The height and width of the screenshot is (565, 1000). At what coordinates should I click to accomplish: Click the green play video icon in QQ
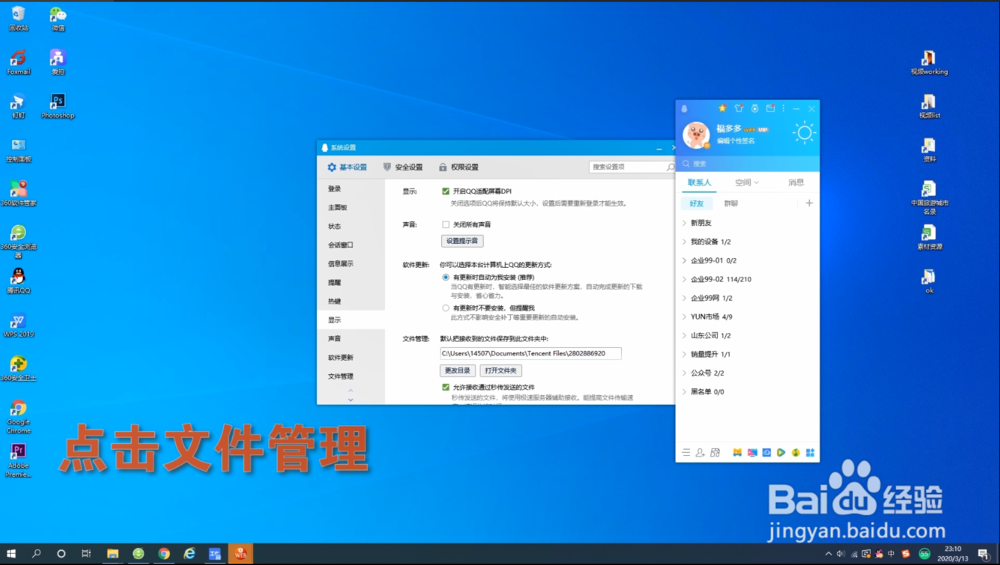[x=781, y=453]
